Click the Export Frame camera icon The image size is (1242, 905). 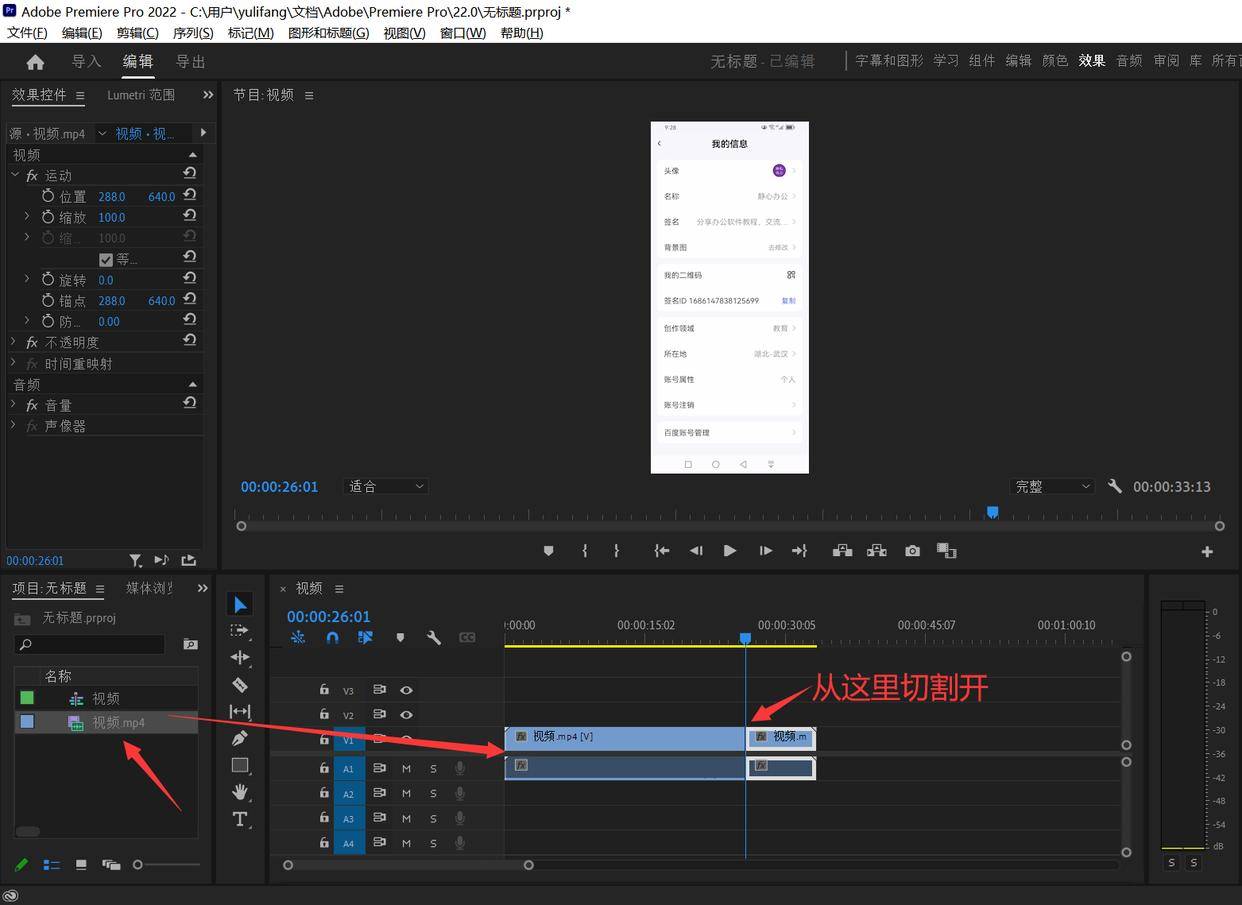[912, 551]
